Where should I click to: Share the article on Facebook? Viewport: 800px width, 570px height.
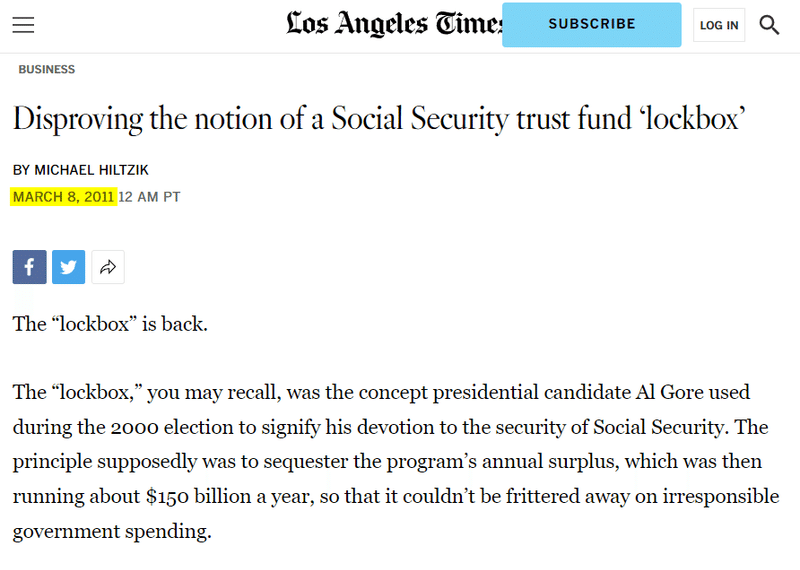[30, 267]
